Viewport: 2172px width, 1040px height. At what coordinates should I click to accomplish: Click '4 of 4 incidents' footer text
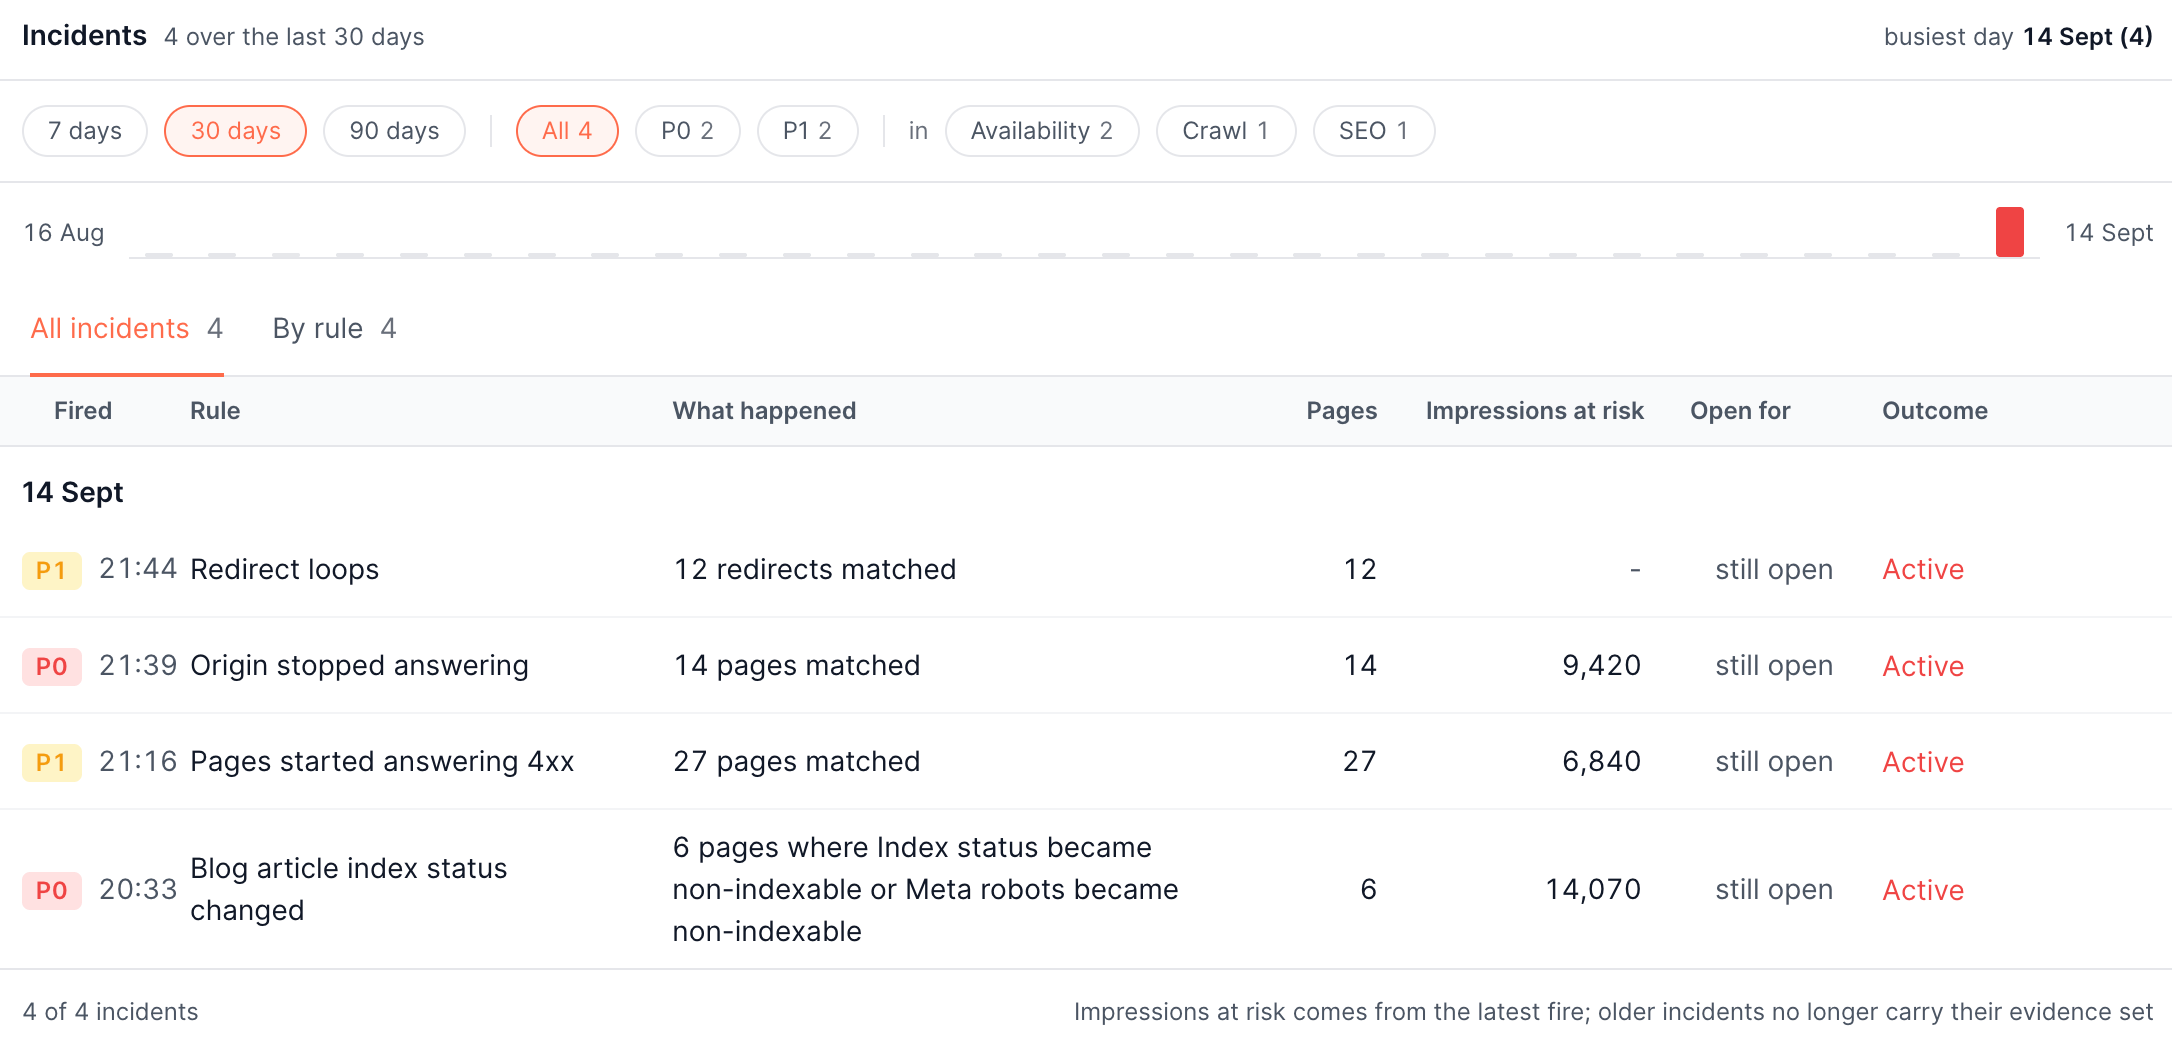110,1011
